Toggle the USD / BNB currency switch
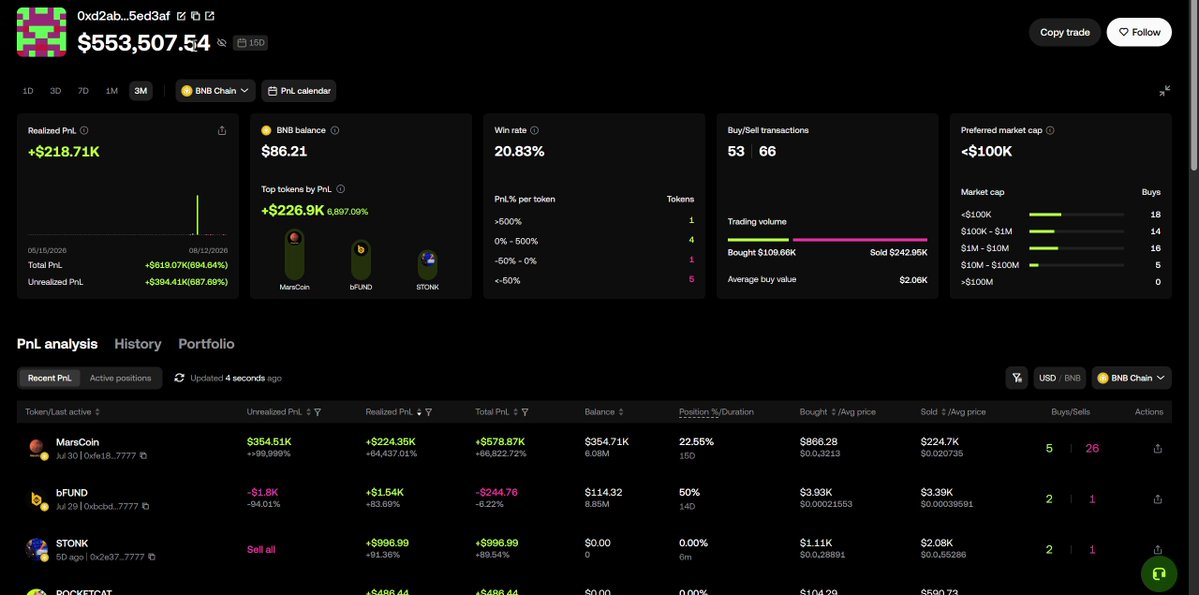Image resolution: width=1199 pixels, height=595 pixels. coord(1060,378)
